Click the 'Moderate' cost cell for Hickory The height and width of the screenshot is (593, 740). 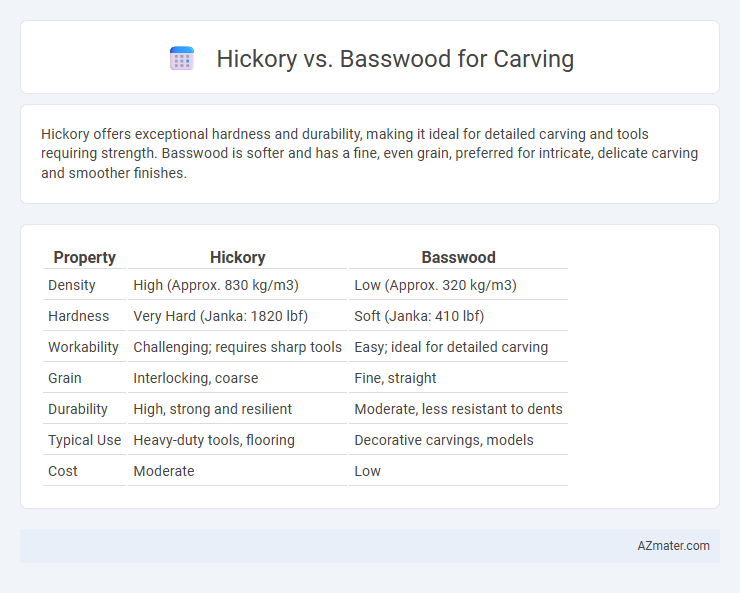237,471
